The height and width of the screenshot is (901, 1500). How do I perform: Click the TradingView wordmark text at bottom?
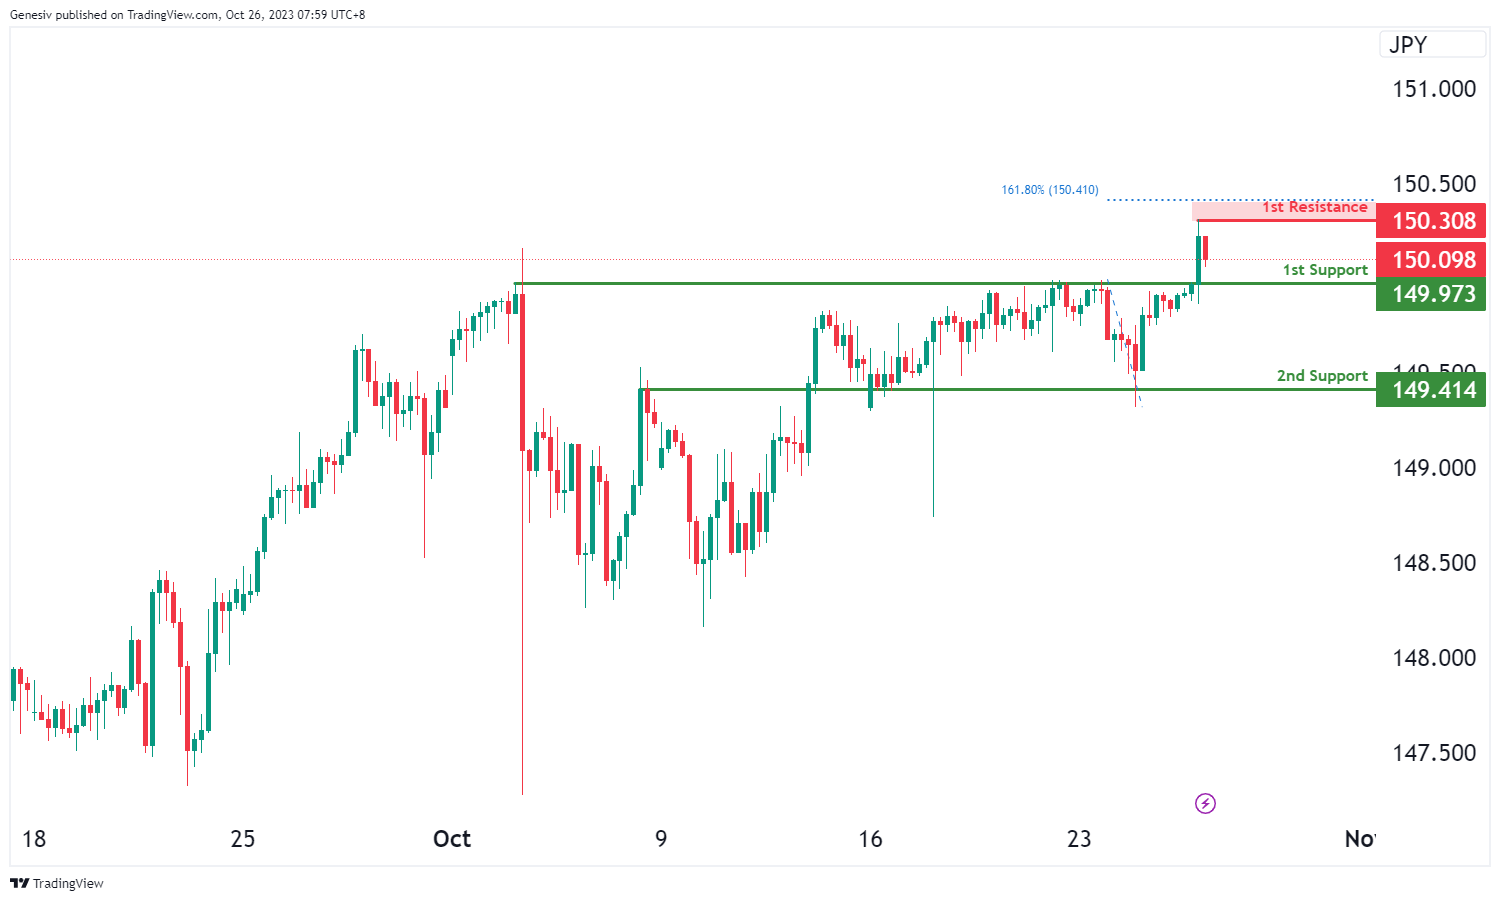coord(68,883)
